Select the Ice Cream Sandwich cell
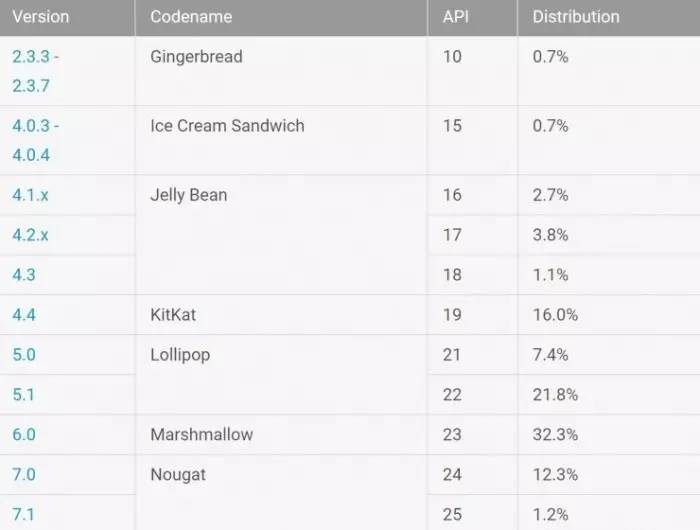The width and height of the screenshot is (700, 530). tap(227, 126)
